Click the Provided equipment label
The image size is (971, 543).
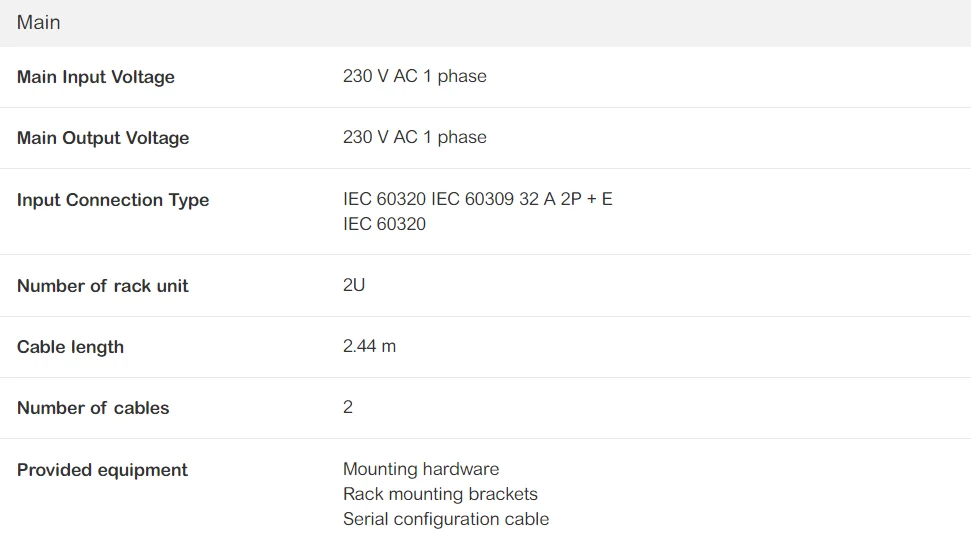tap(102, 470)
